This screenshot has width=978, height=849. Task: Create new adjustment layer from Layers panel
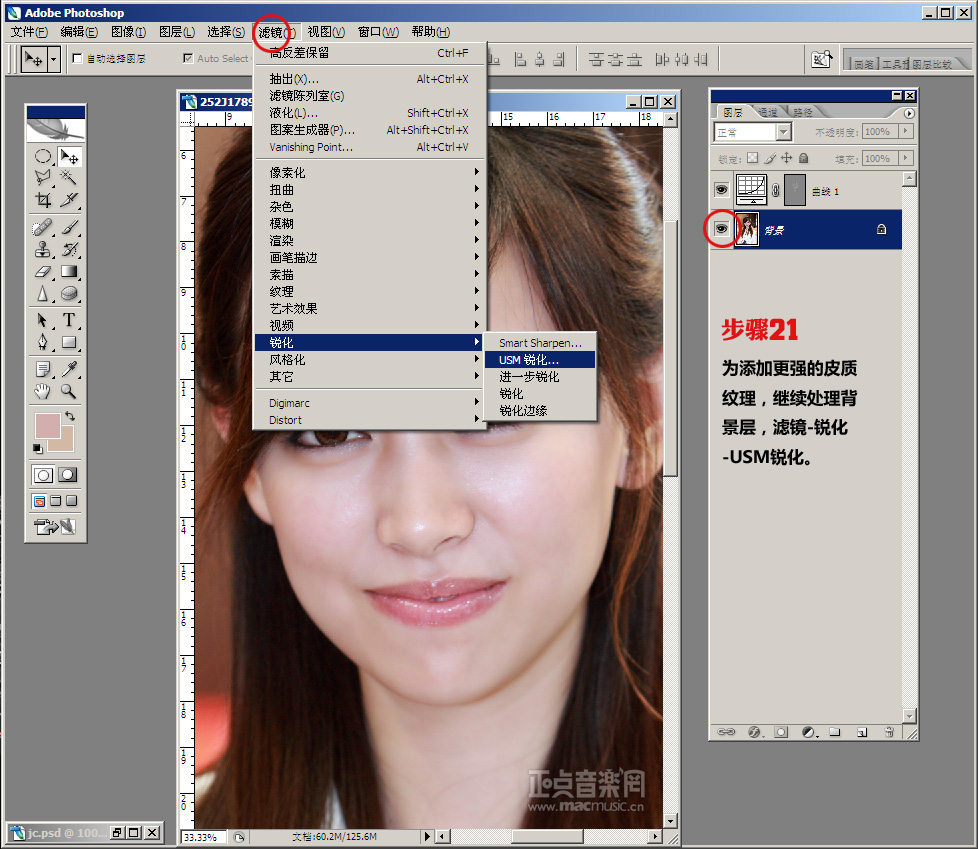tap(807, 732)
